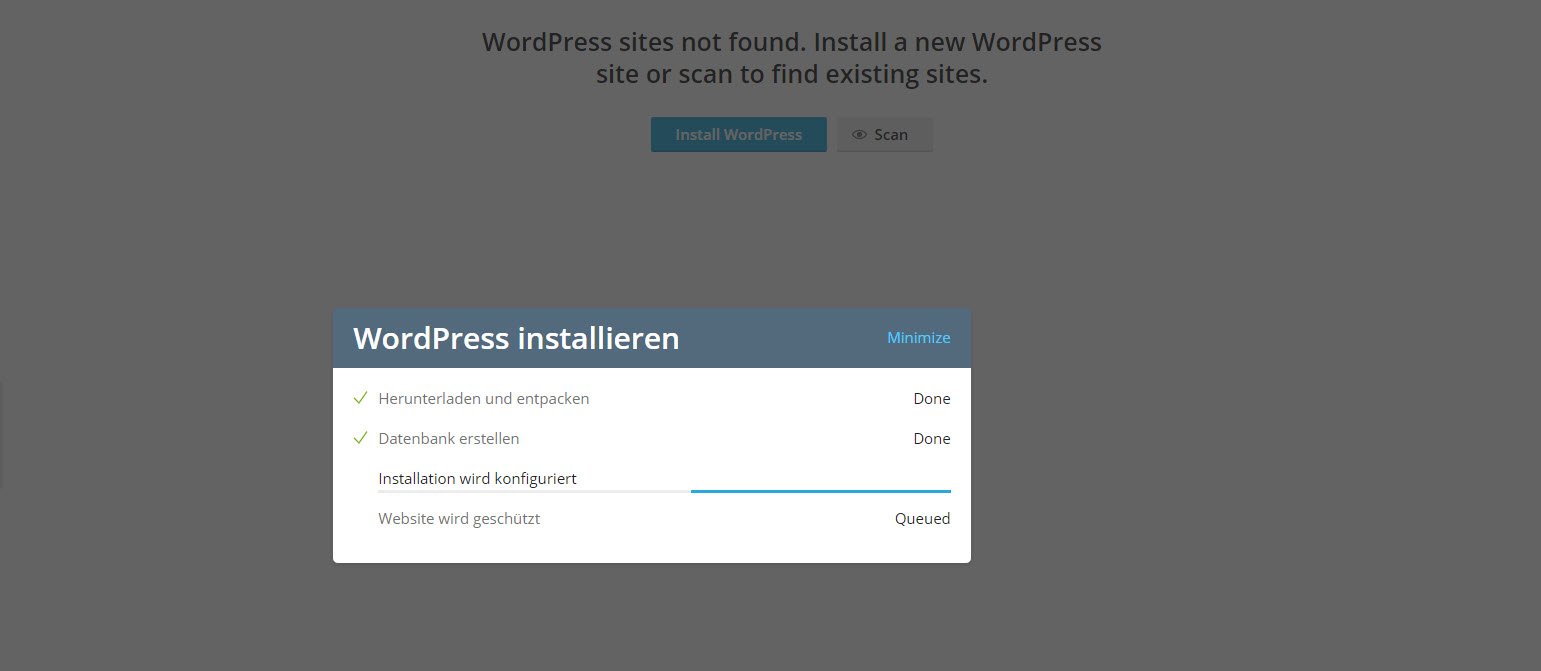
Task: Select the green checkmark beside Herunterladen und entpacken
Action: coord(360,397)
